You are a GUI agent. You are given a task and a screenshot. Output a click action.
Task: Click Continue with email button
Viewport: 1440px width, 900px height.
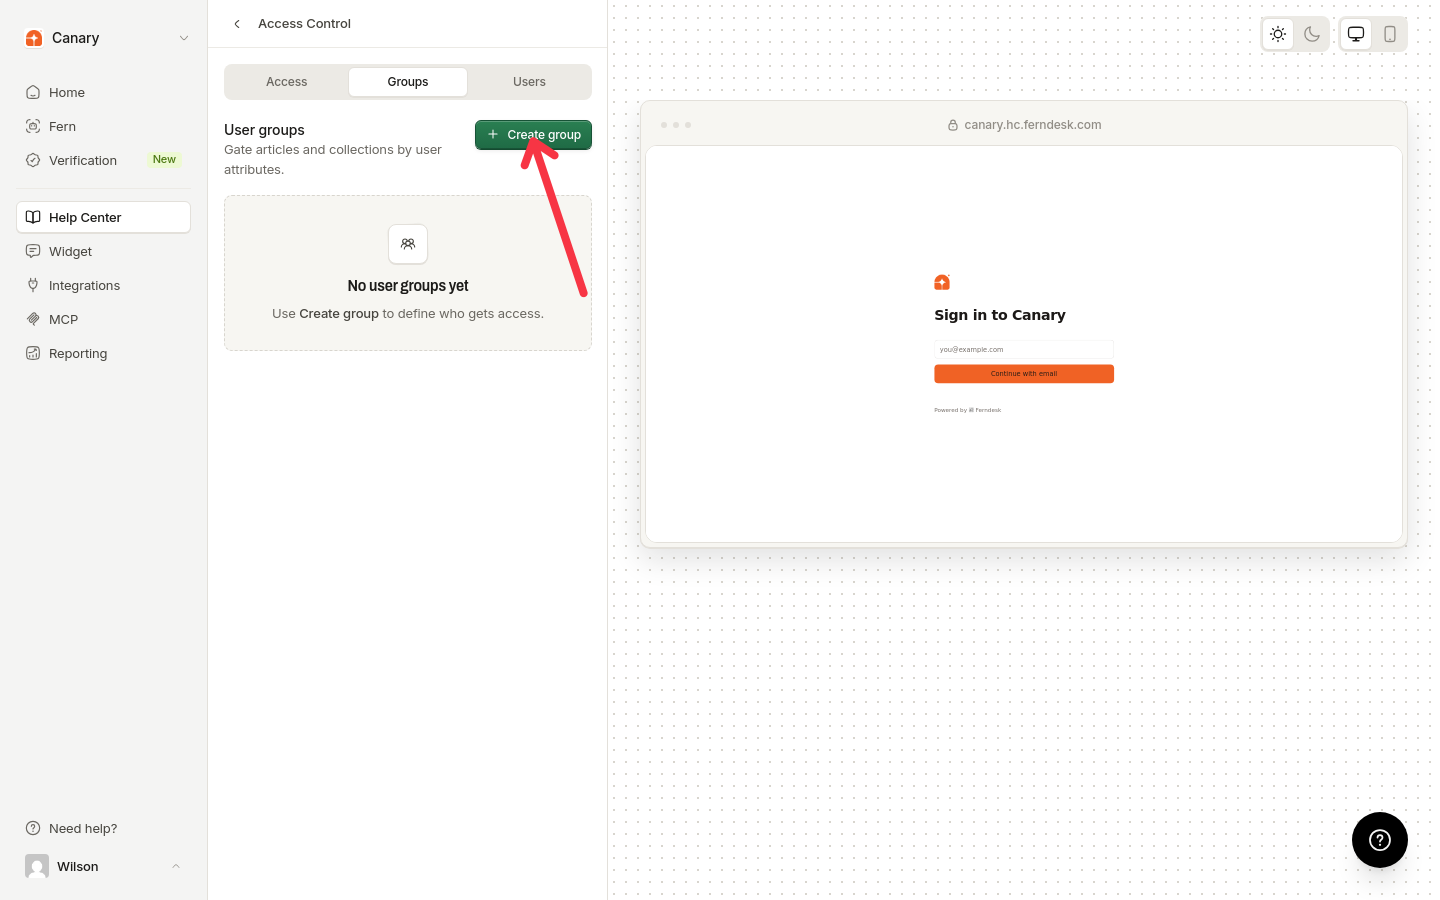[x=1024, y=374]
